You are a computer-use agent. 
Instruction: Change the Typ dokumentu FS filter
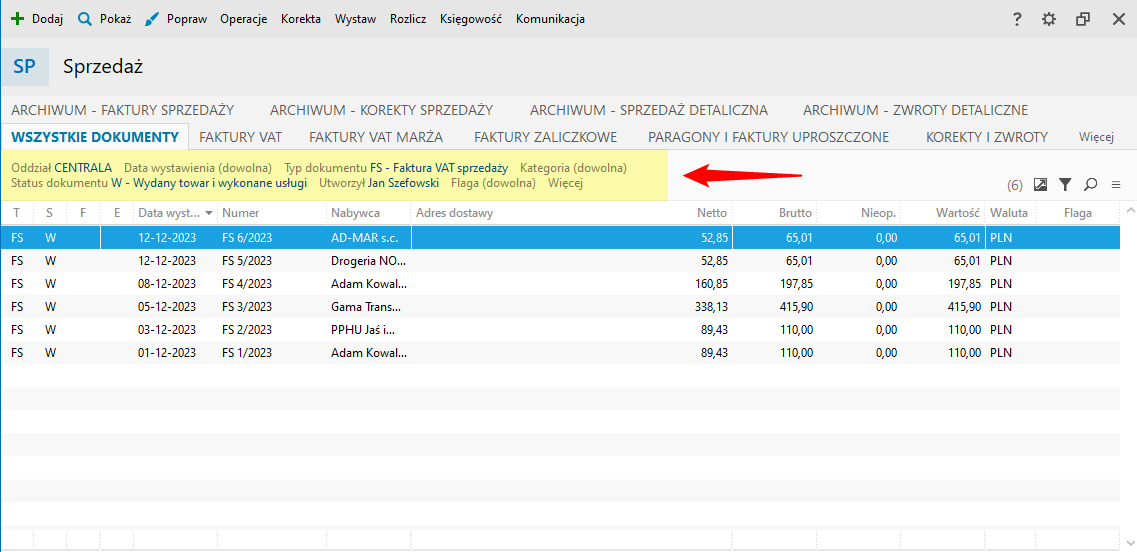point(396,168)
